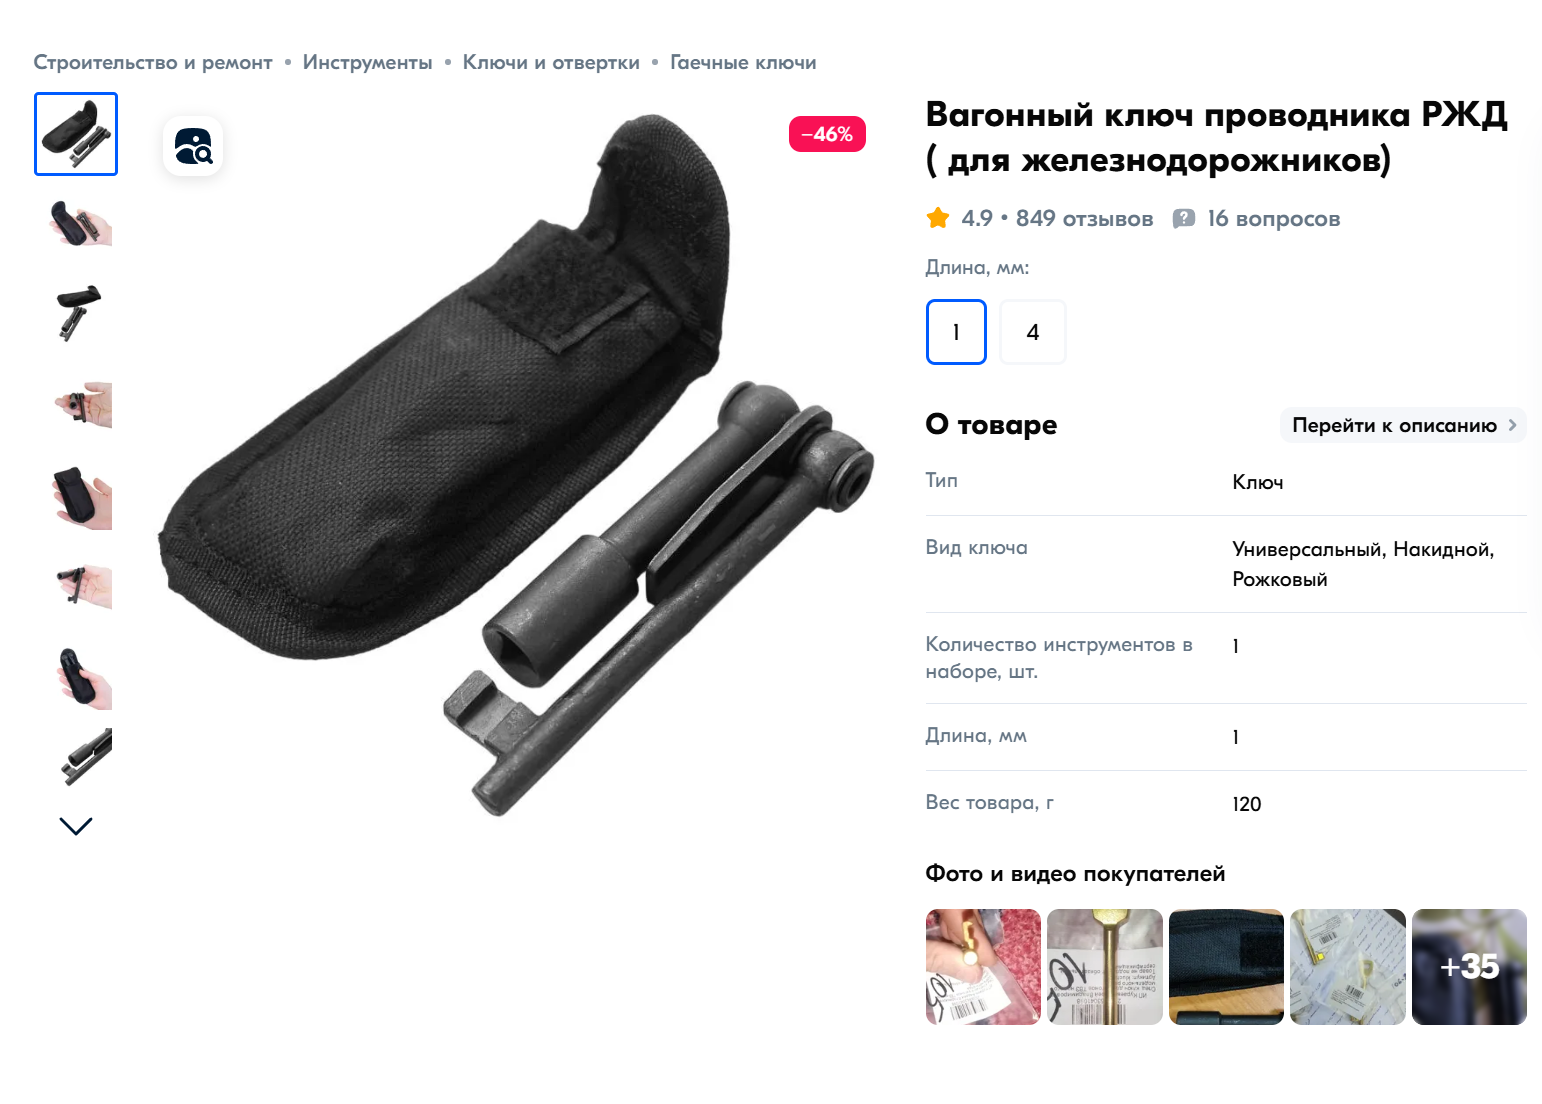Viewport: 1542px width, 1104px height.
Task: View the 16 вопросов questions link
Action: point(1273,218)
